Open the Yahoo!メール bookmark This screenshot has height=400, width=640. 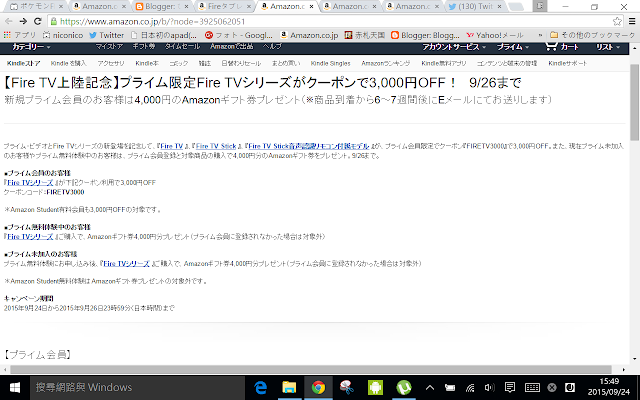495,35
